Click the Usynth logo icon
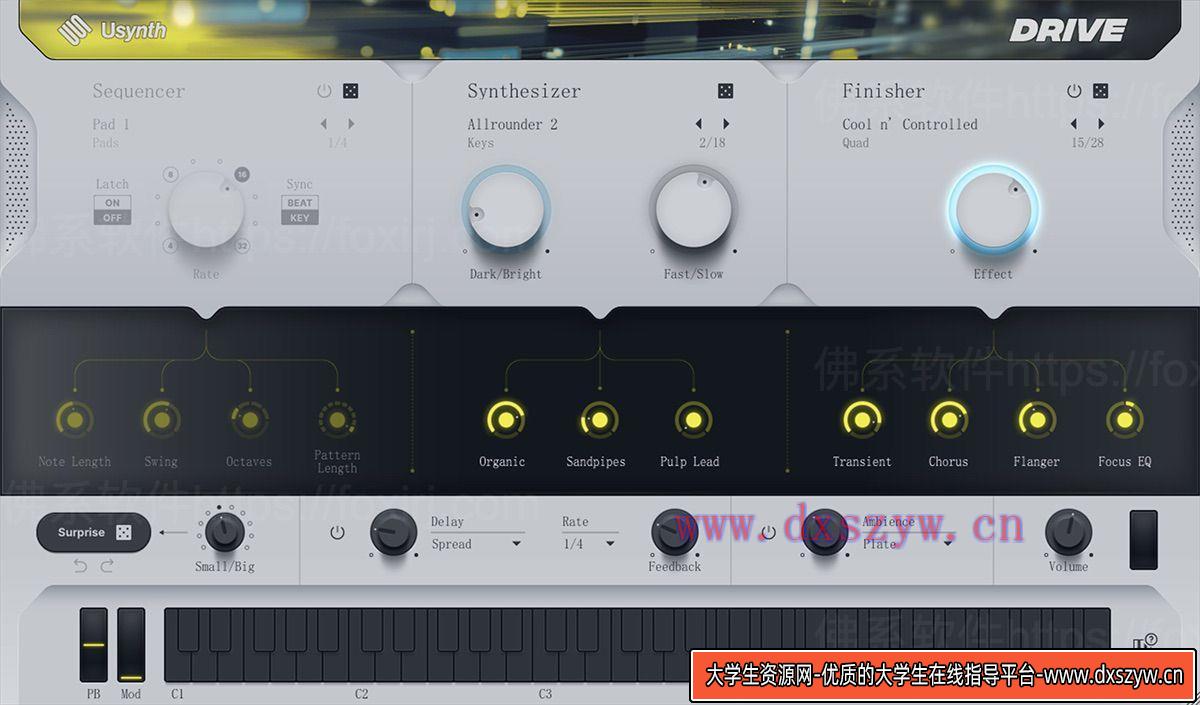This screenshot has width=1200, height=705. click(74, 30)
